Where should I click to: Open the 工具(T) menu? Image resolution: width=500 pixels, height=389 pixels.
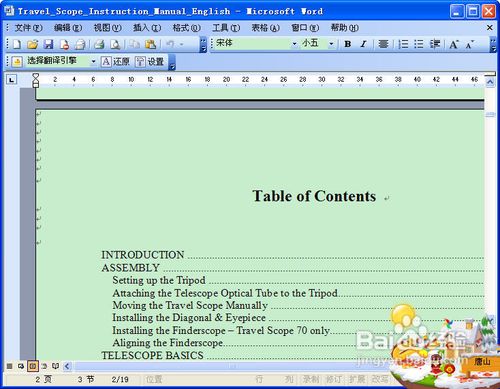(226, 28)
